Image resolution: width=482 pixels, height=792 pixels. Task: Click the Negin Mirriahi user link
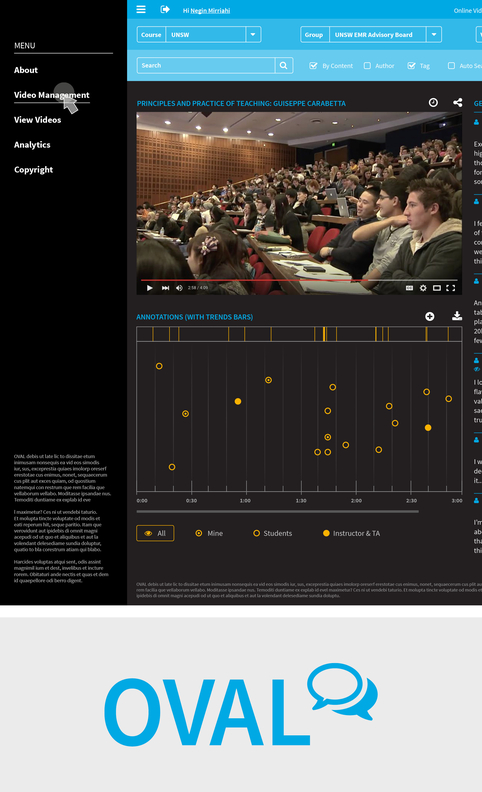(210, 11)
